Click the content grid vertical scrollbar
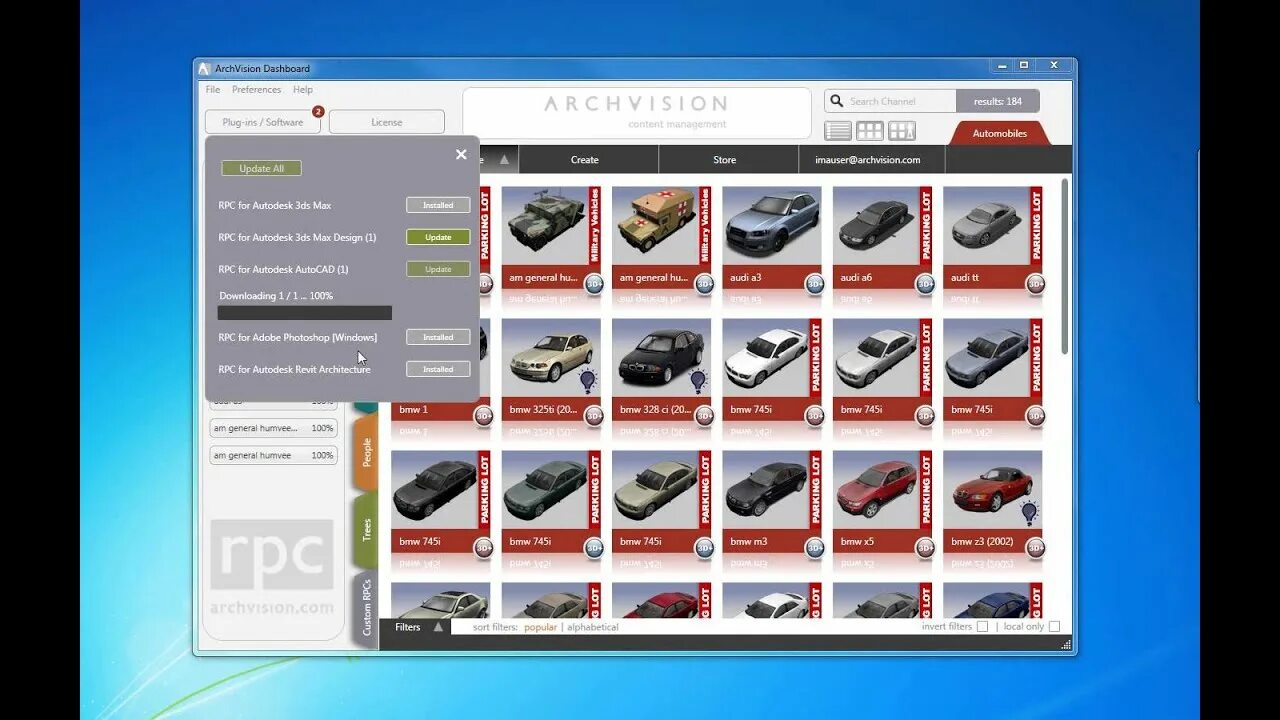This screenshot has height=720, width=1280. coord(1064,265)
